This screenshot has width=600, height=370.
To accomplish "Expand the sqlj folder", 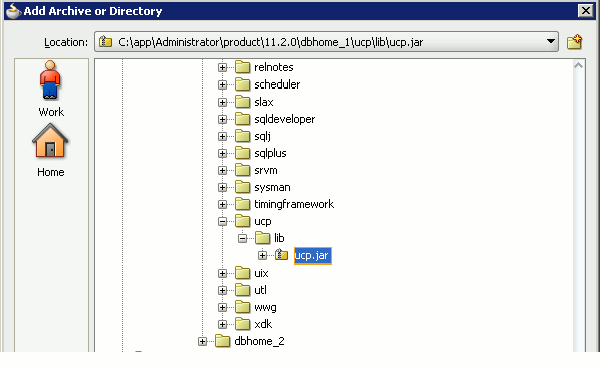I will (x=222, y=137).
